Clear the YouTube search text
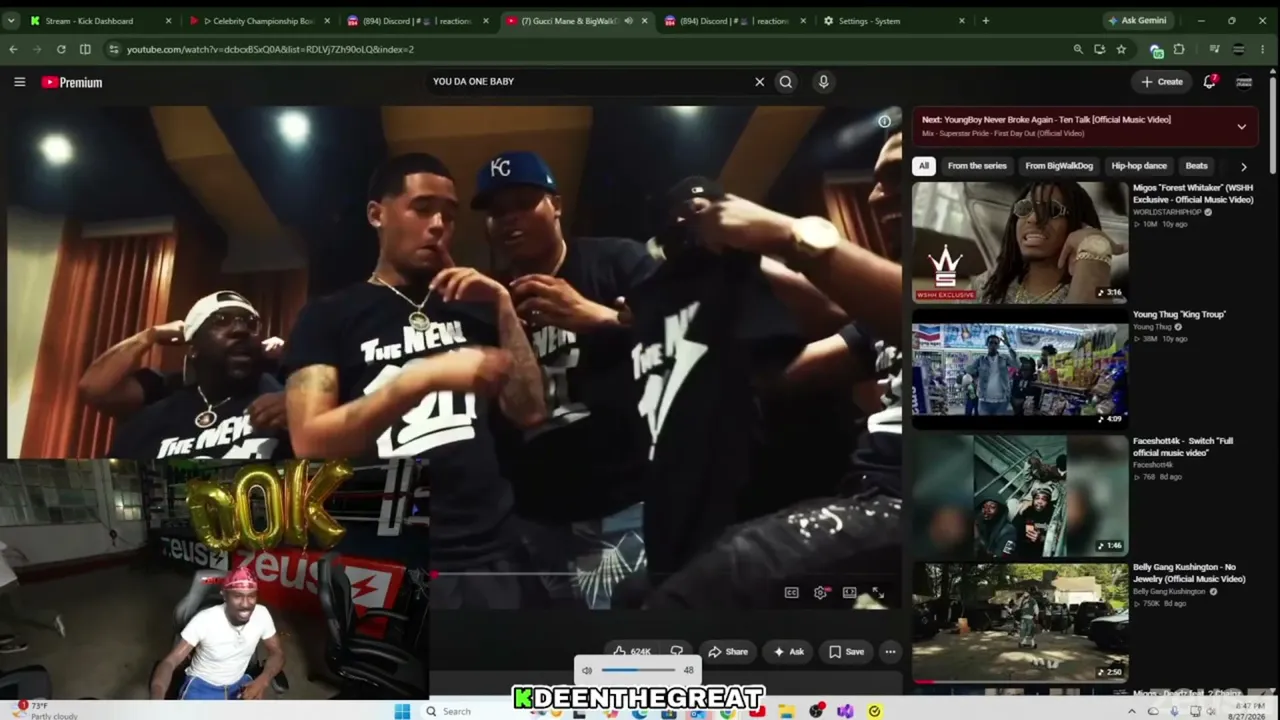This screenshot has height=720, width=1280. [x=759, y=82]
